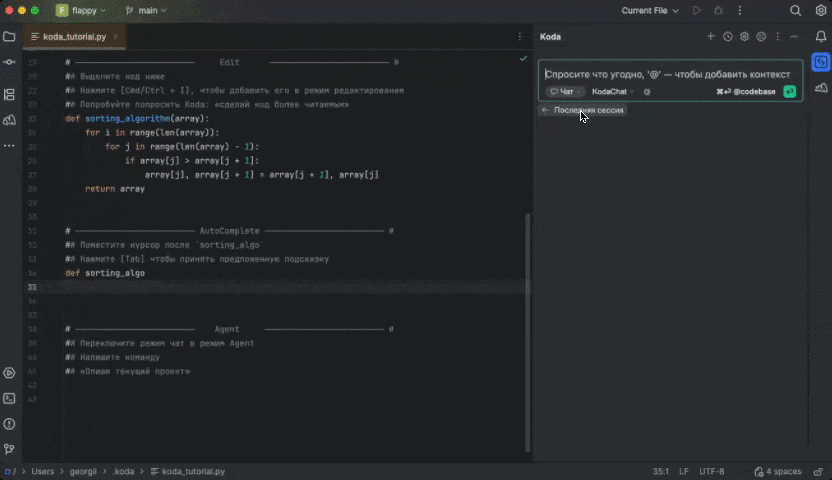Open the Project folder tool window
This screenshot has width=832, height=480.
pyautogui.click(x=10, y=37)
